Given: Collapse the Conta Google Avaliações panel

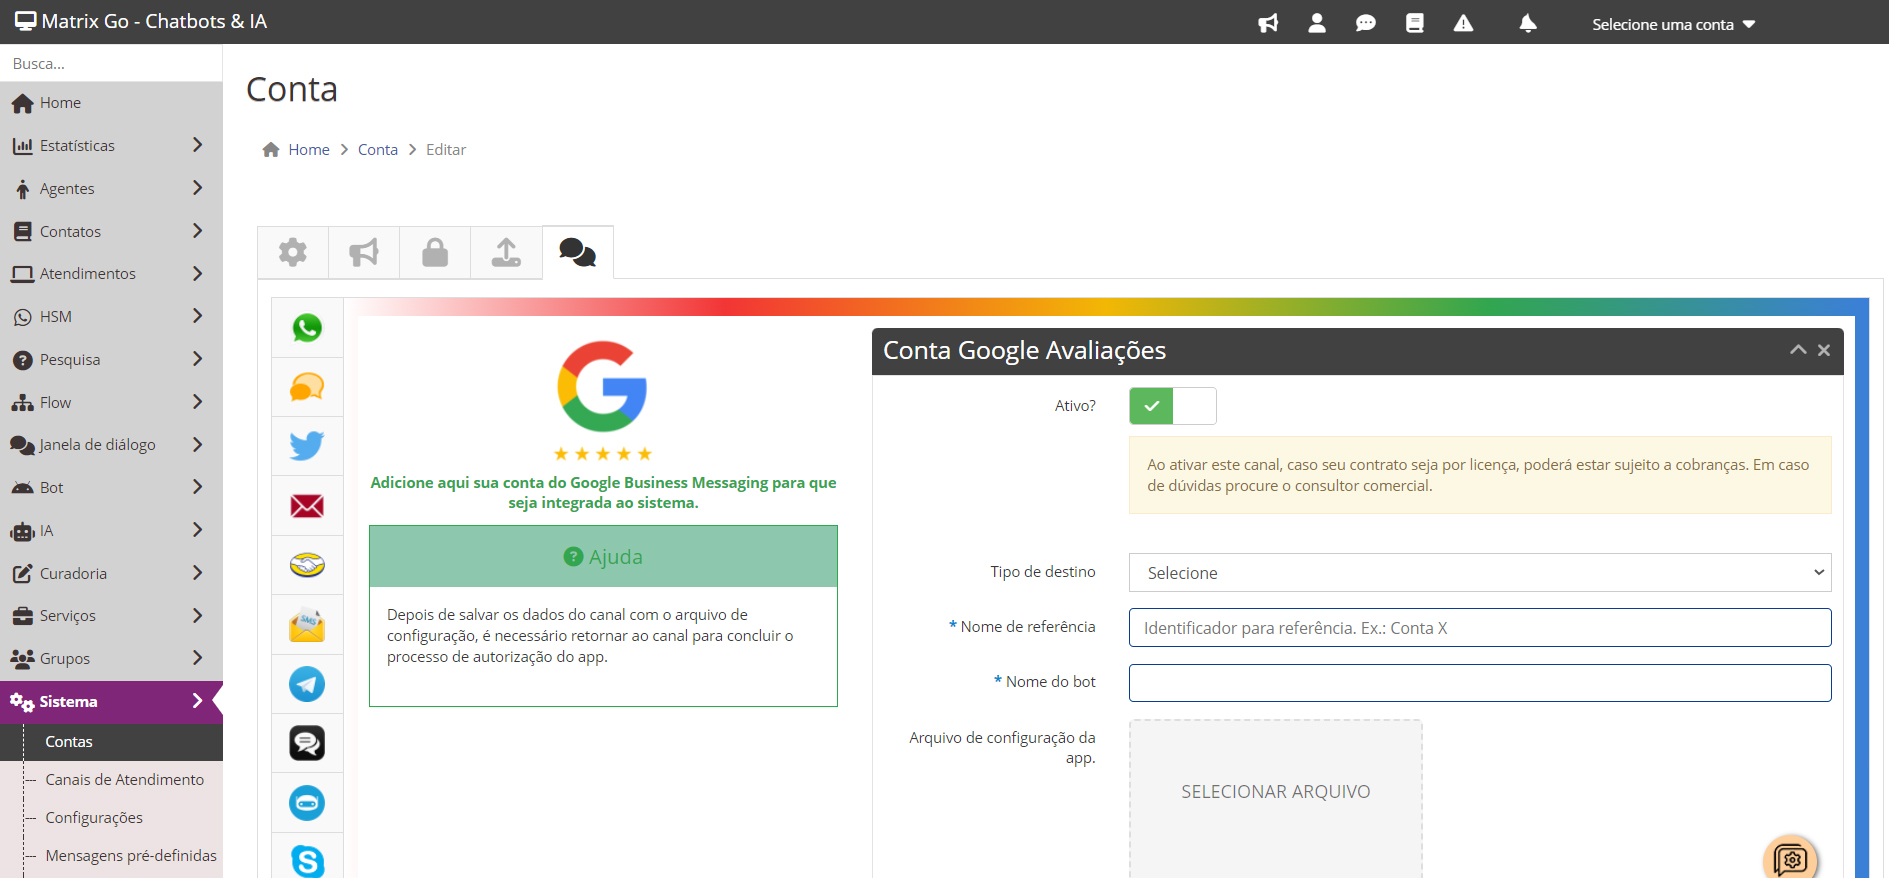Looking at the screenshot, I should (x=1797, y=350).
